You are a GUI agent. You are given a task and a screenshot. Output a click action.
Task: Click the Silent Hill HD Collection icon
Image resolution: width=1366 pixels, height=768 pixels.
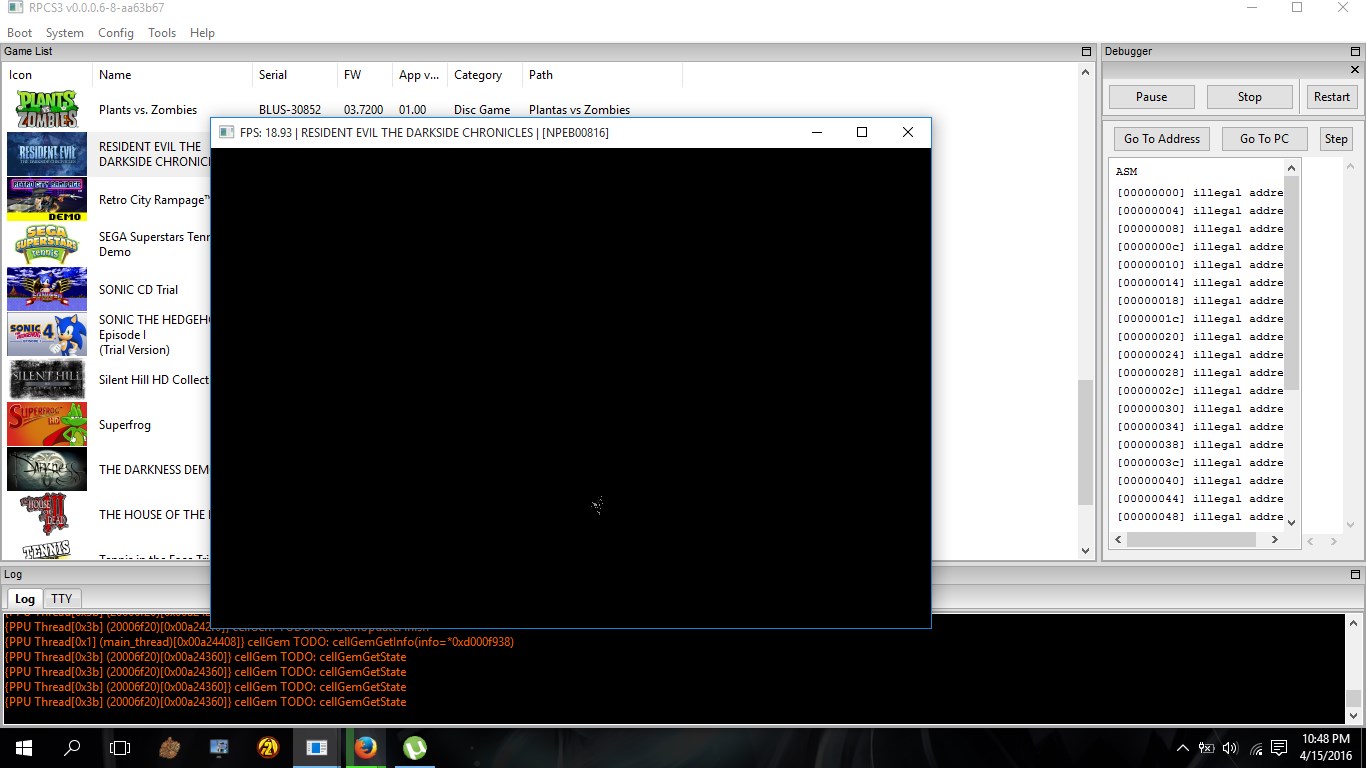tap(47, 379)
